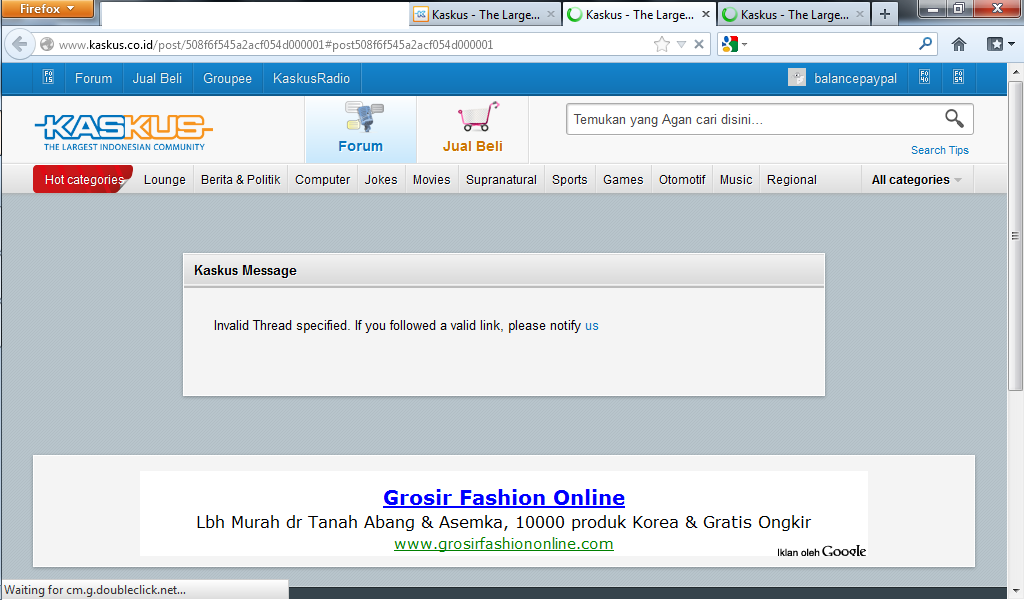Click the Search Tips link

[939, 150]
